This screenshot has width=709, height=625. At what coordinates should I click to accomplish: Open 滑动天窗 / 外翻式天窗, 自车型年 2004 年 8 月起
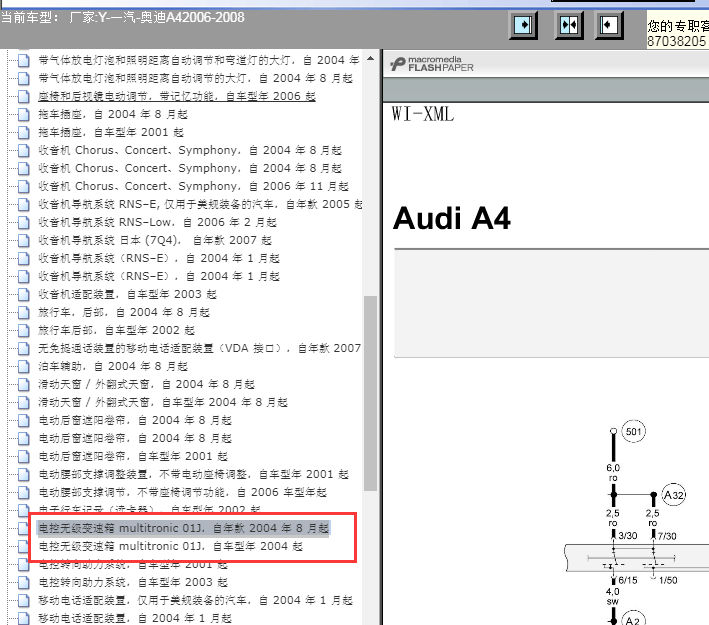click(163, 402)
